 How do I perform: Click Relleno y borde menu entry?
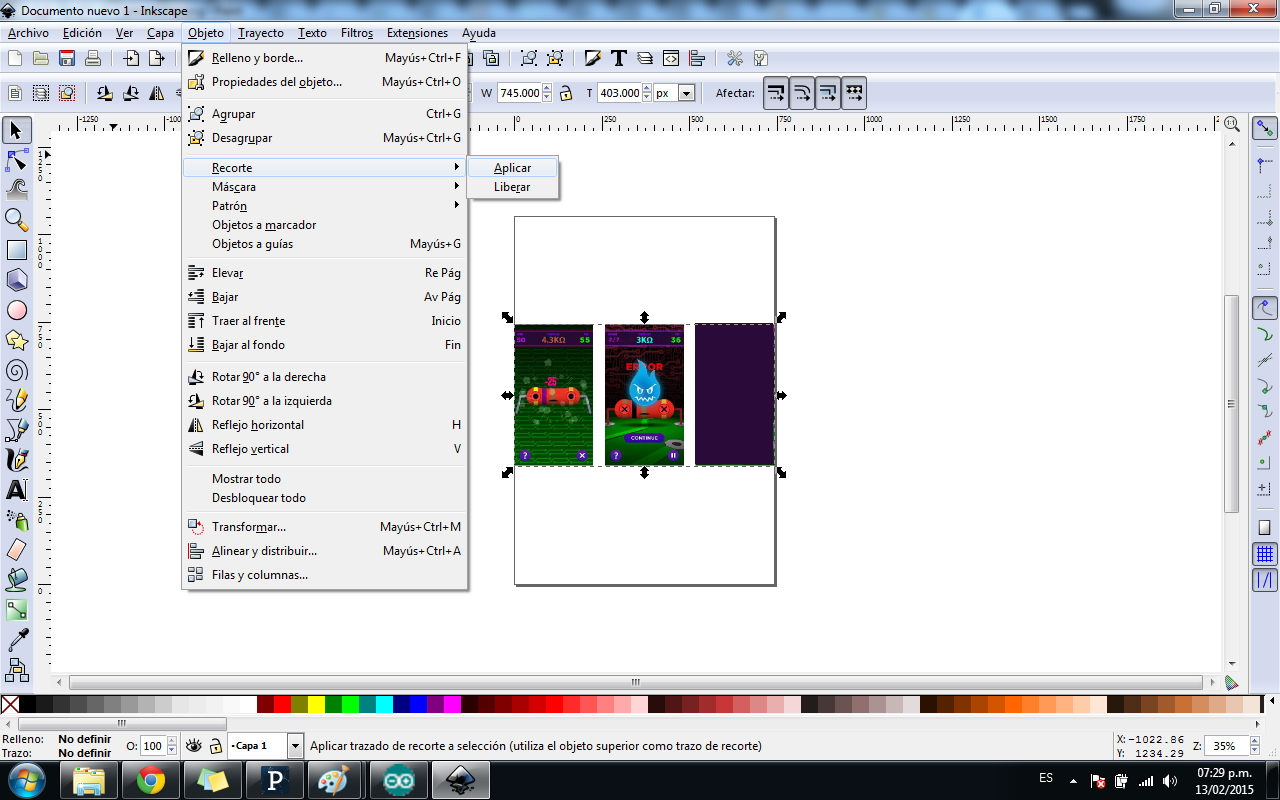325,58
